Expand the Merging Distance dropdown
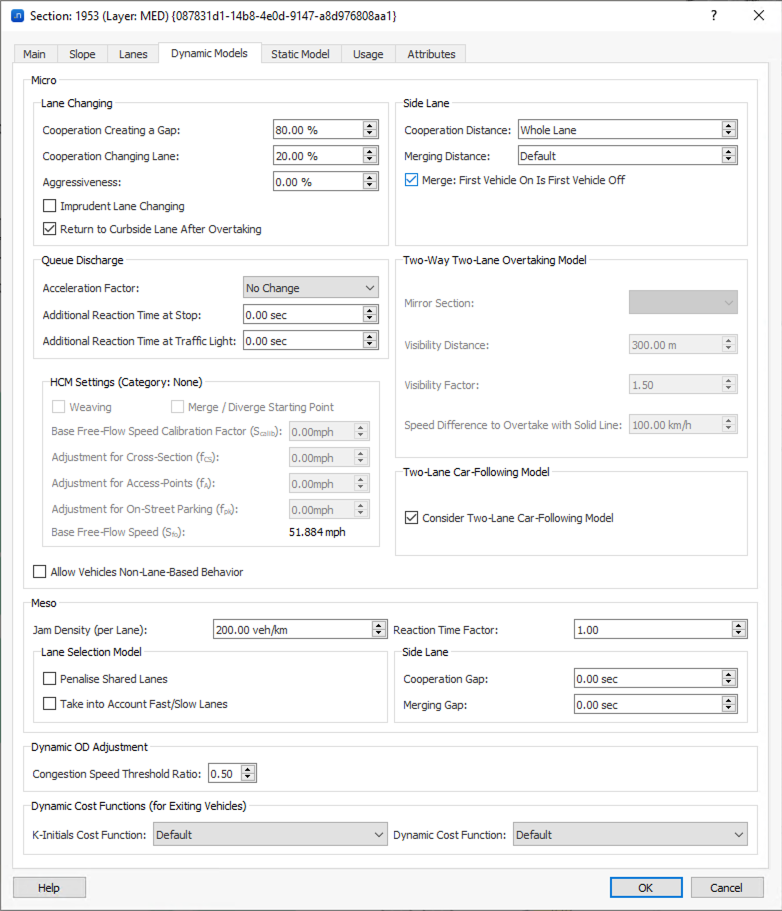The image size is (782, 911). (728, 155)
